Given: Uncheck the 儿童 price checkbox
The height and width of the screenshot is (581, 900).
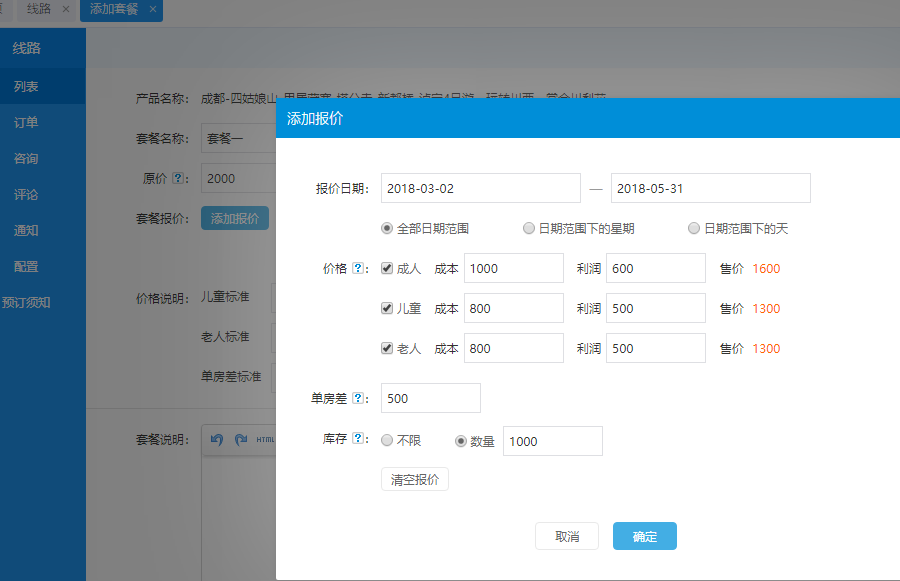Looking at the screenshot, I should [x=387, y=309].
